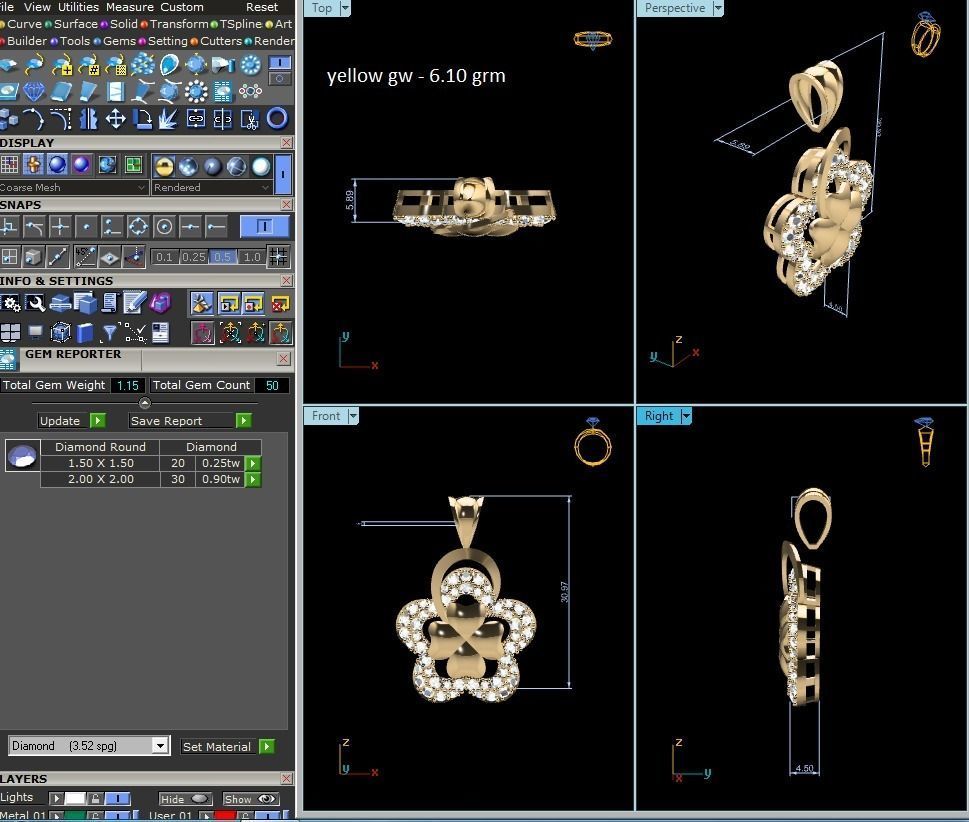Click the Set Material button
969x822 pixels.
[227, 746]
